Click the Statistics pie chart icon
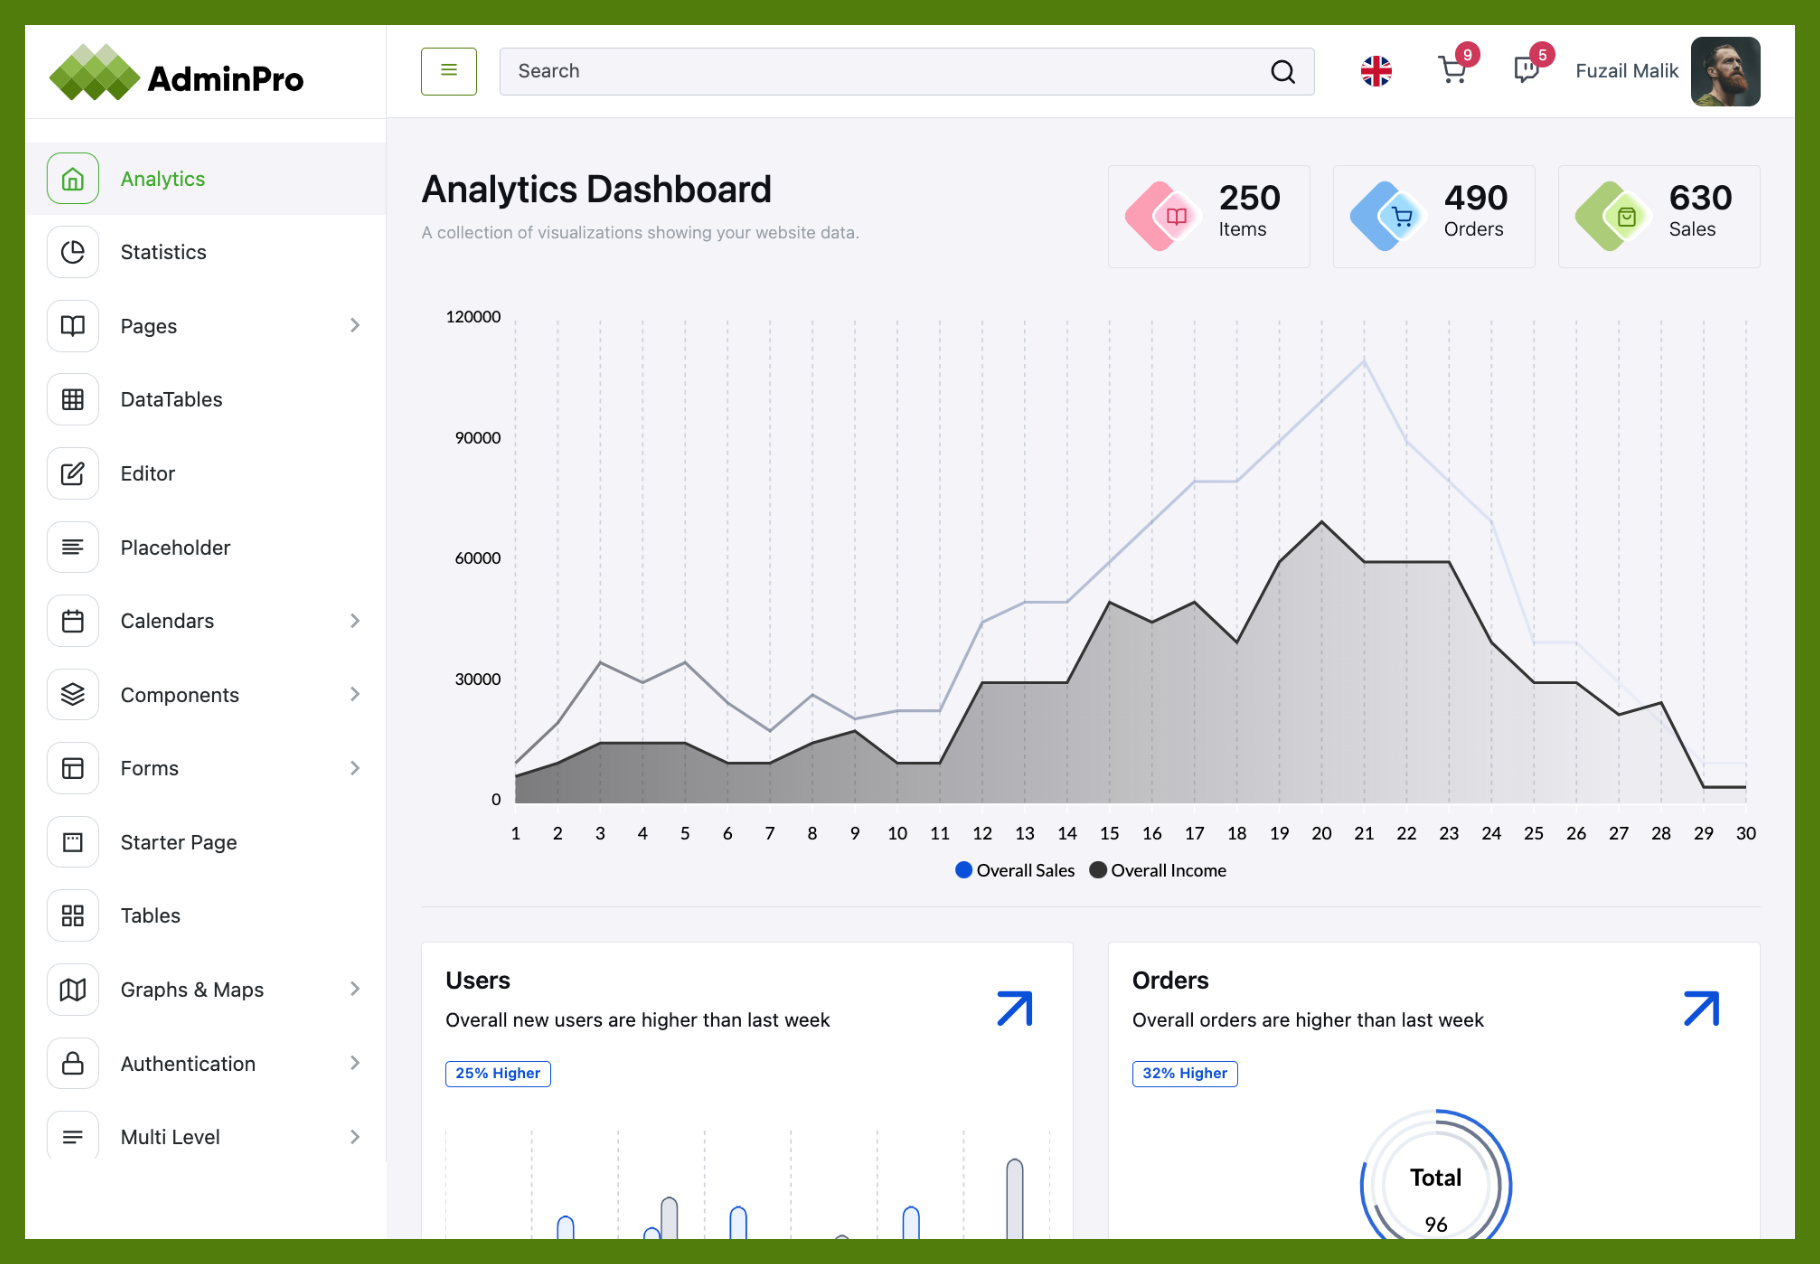This screenshot has width=1820, height=1264. [73, 252]
